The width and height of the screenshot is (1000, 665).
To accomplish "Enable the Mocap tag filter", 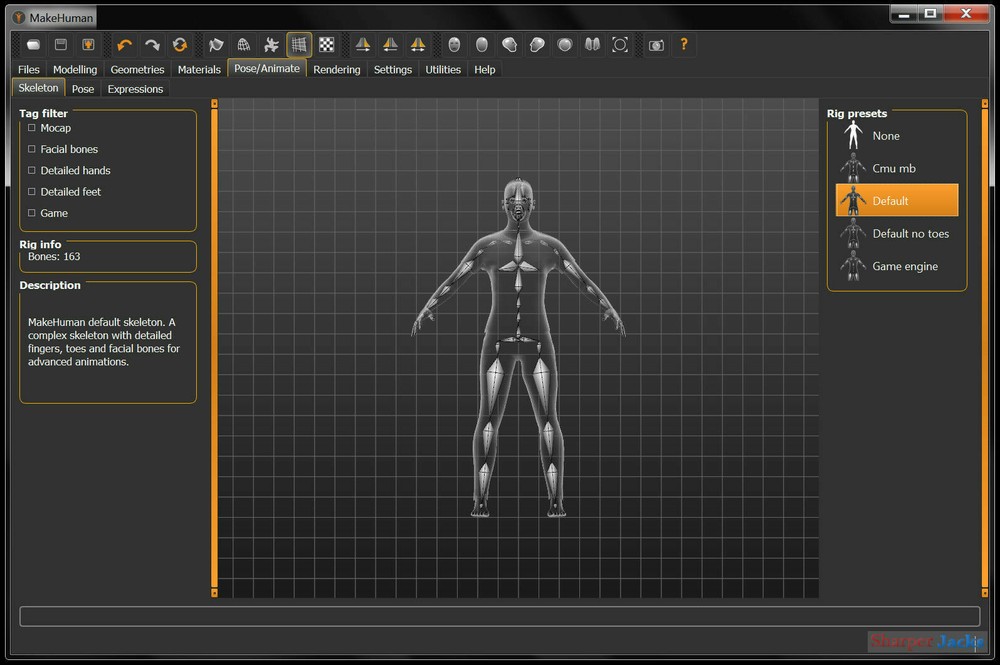I will click(x=32, y=128).
